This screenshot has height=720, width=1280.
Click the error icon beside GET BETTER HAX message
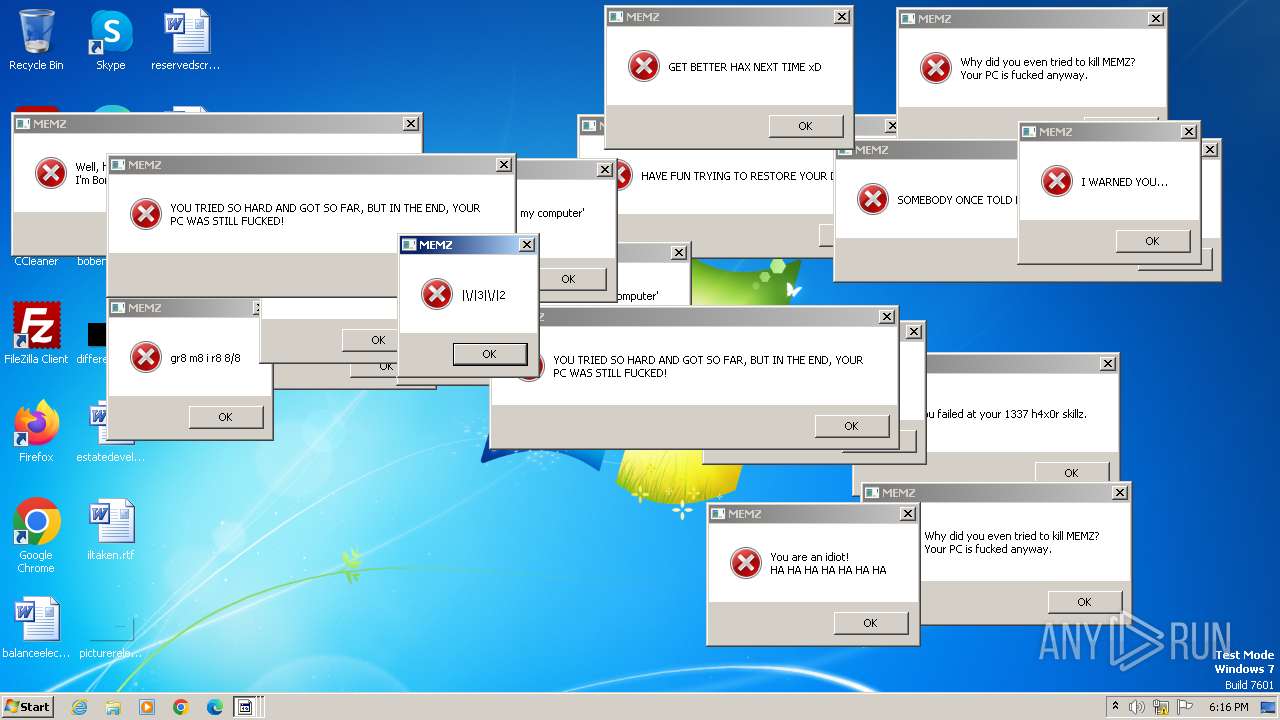pos(644,66)
